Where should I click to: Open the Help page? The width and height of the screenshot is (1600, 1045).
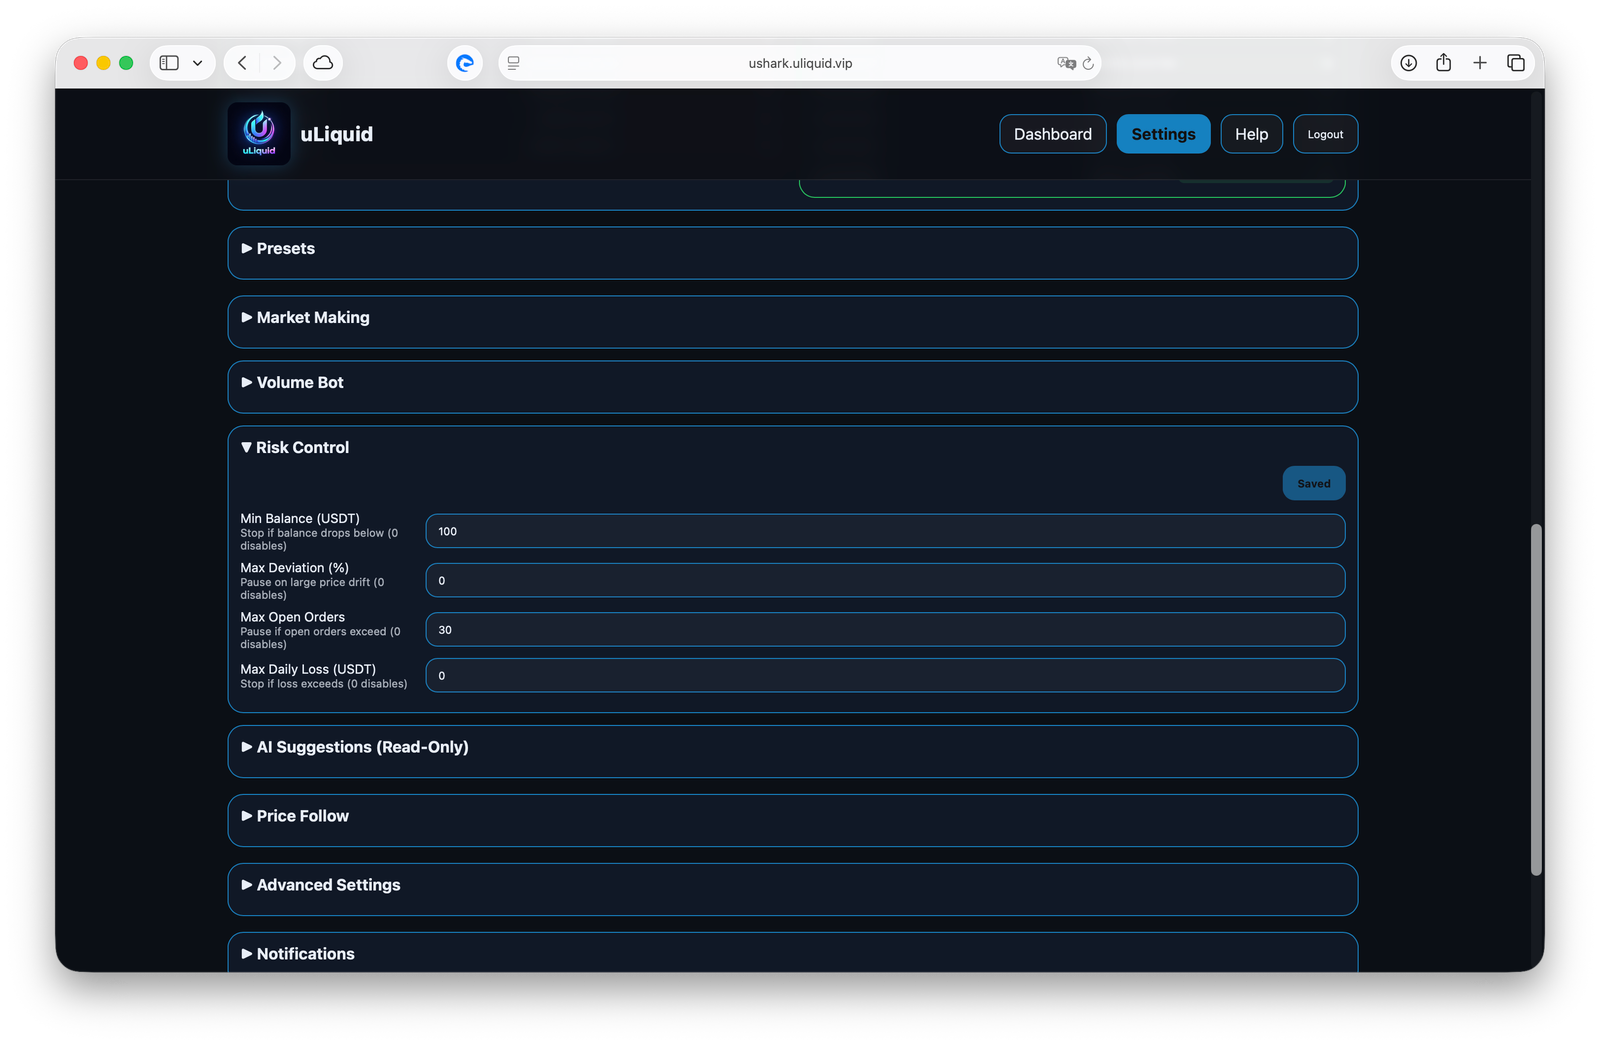tap(1251, 133)
